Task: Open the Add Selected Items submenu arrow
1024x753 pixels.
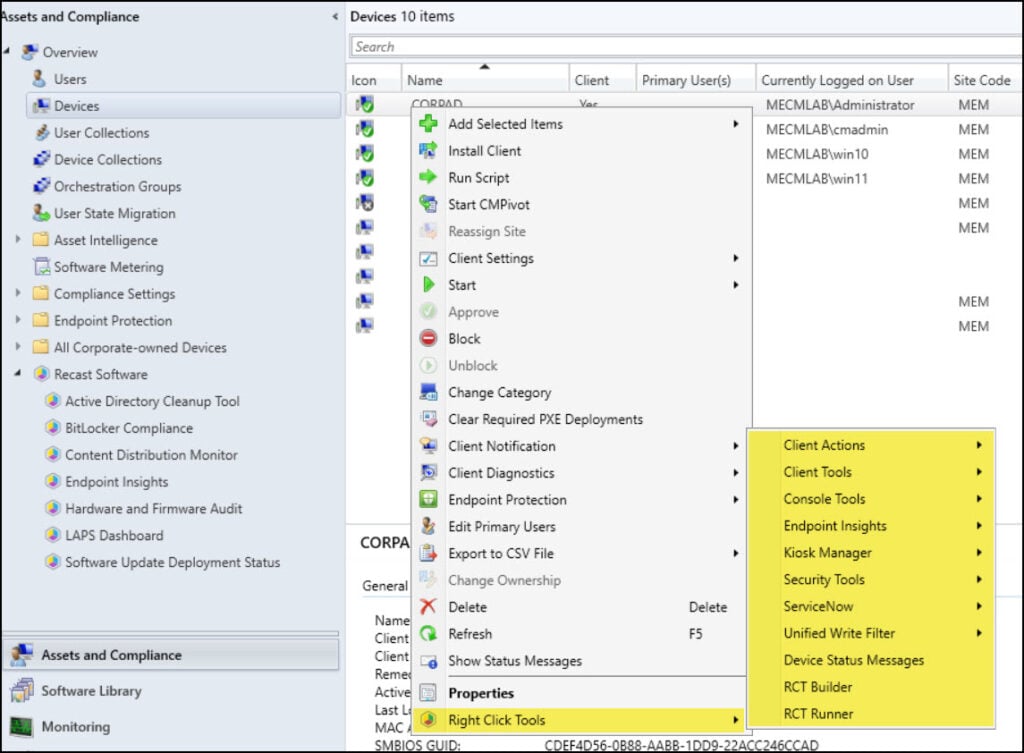Action: pyautogui.click(x=735, y=123)
